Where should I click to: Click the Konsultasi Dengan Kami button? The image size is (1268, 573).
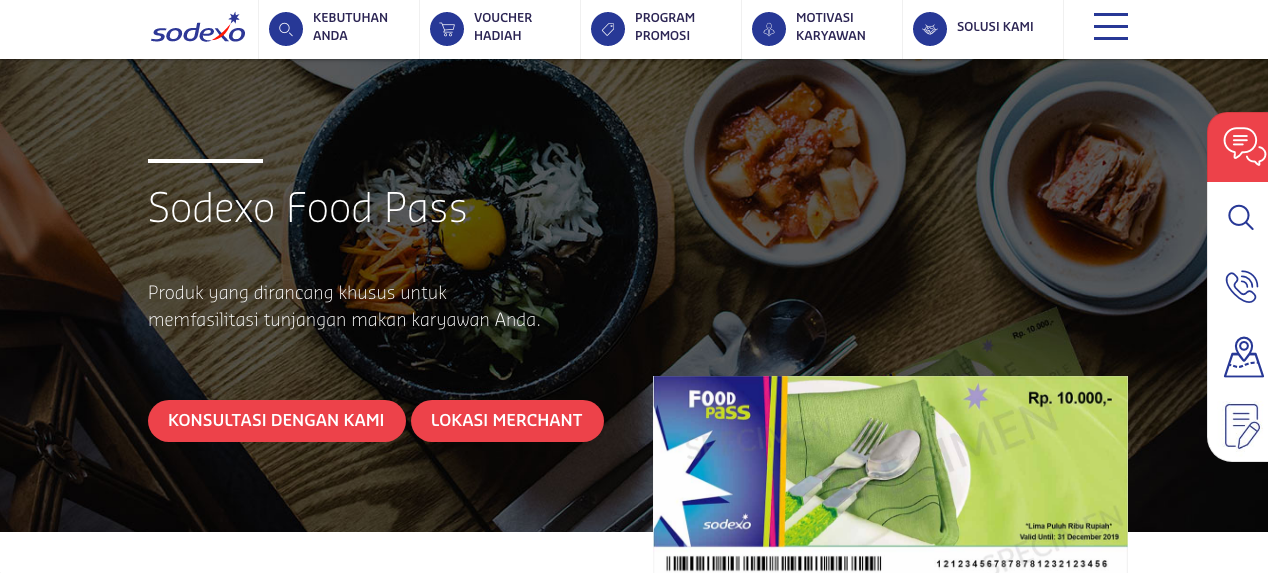tap(276, 421)
